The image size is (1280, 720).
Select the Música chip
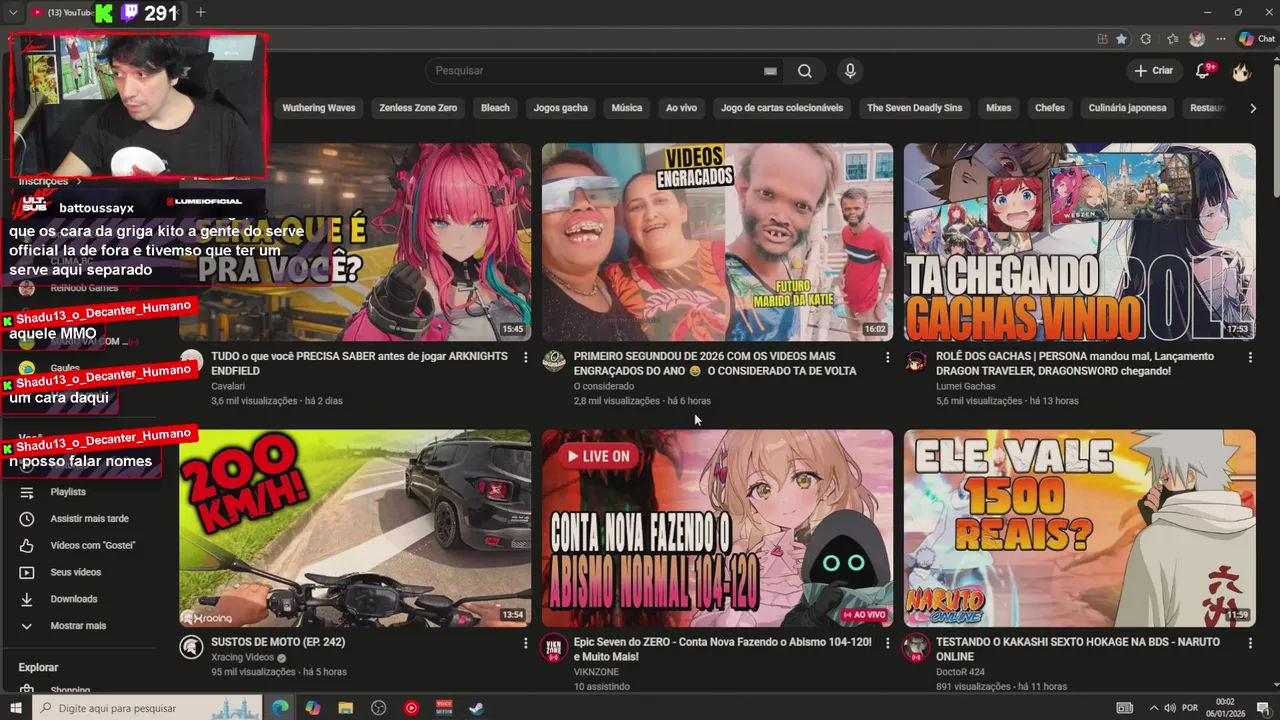pyautogui.click(x=626, y=108)
